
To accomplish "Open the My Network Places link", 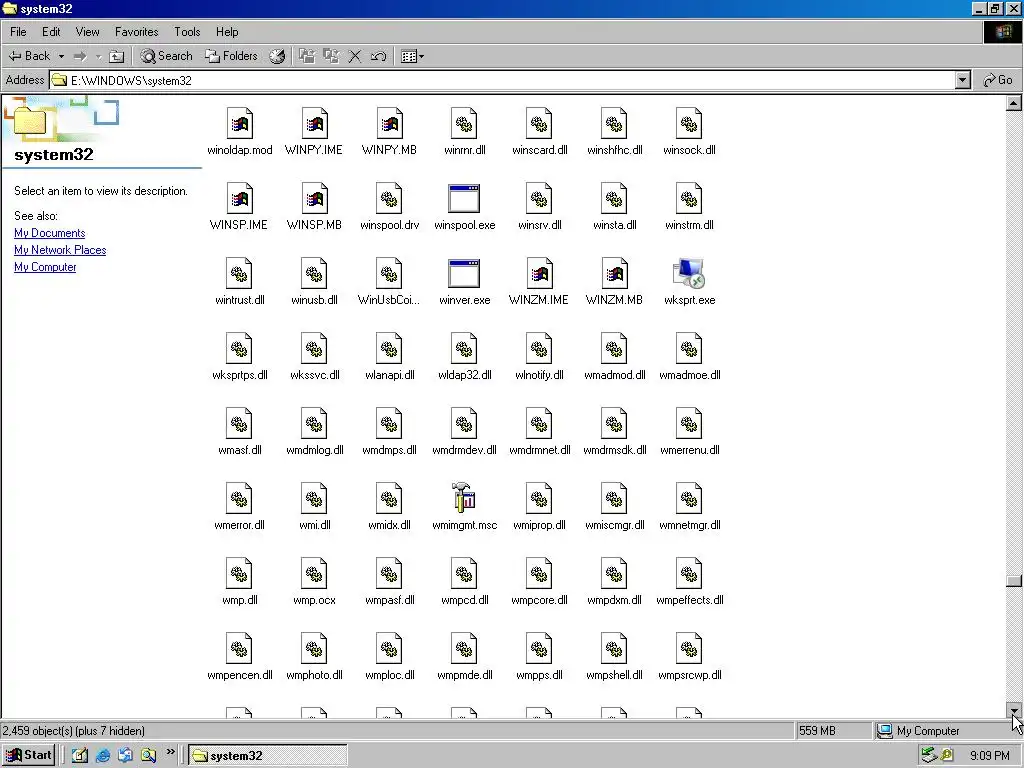I will coord(60,250).
